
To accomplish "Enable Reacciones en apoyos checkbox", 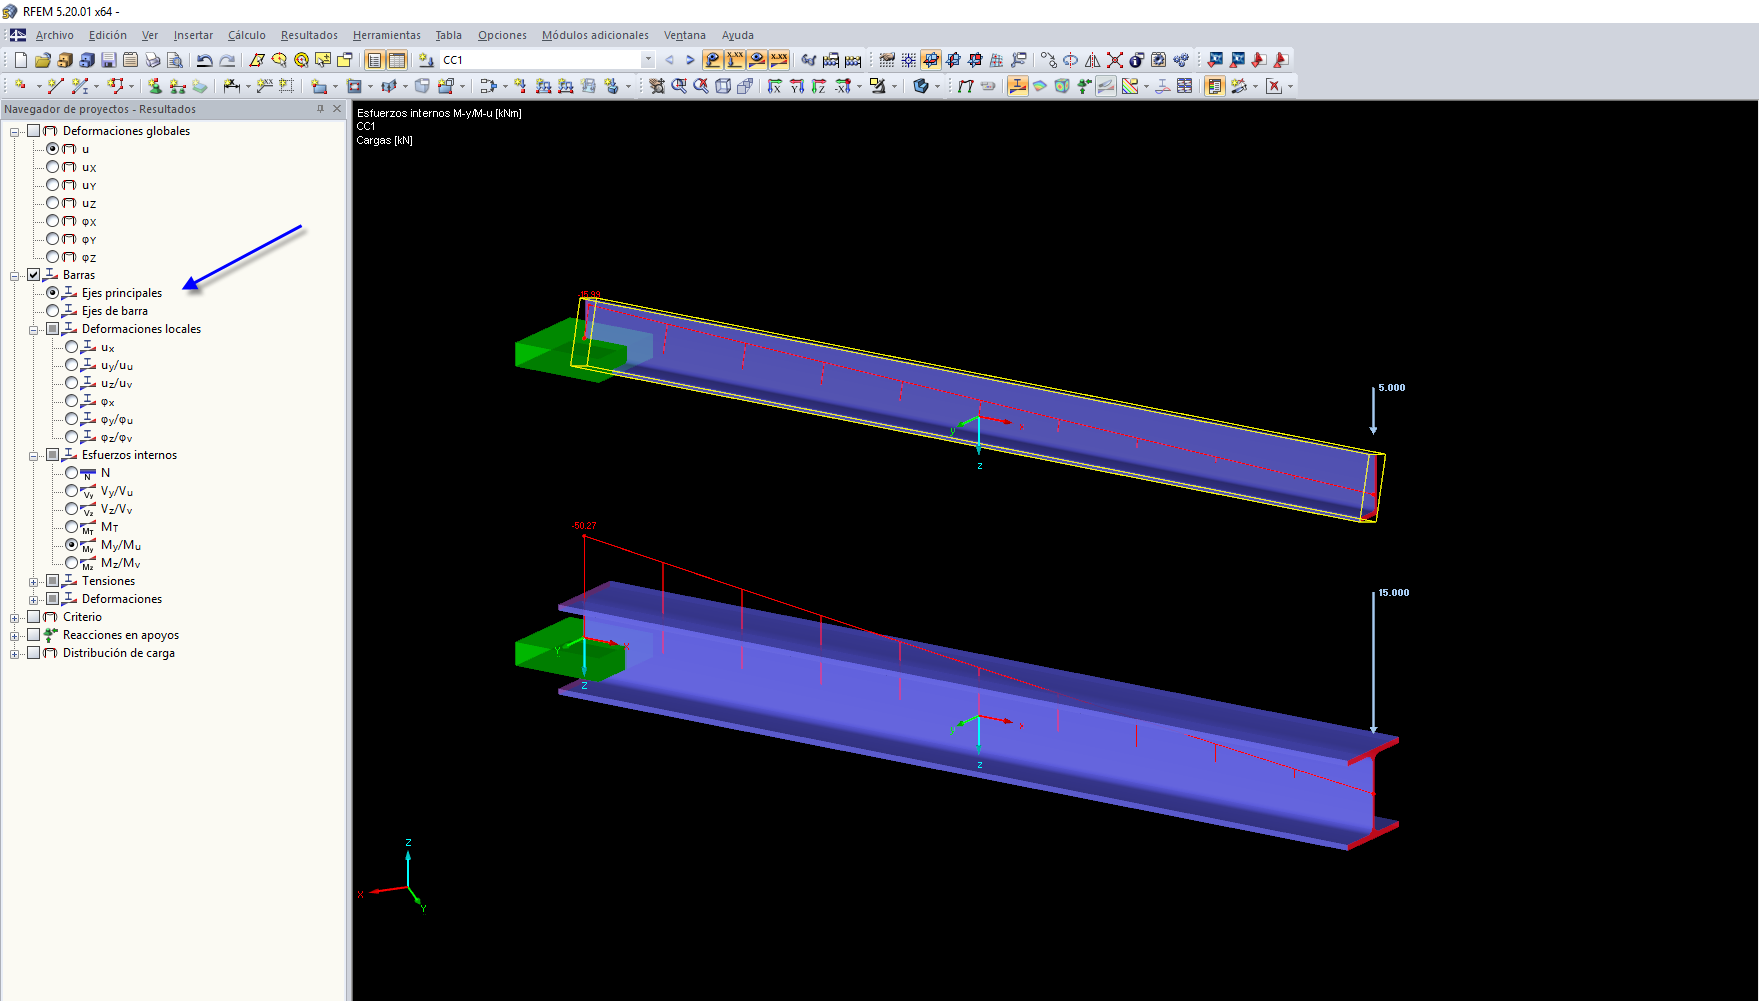I will point(34,635).
